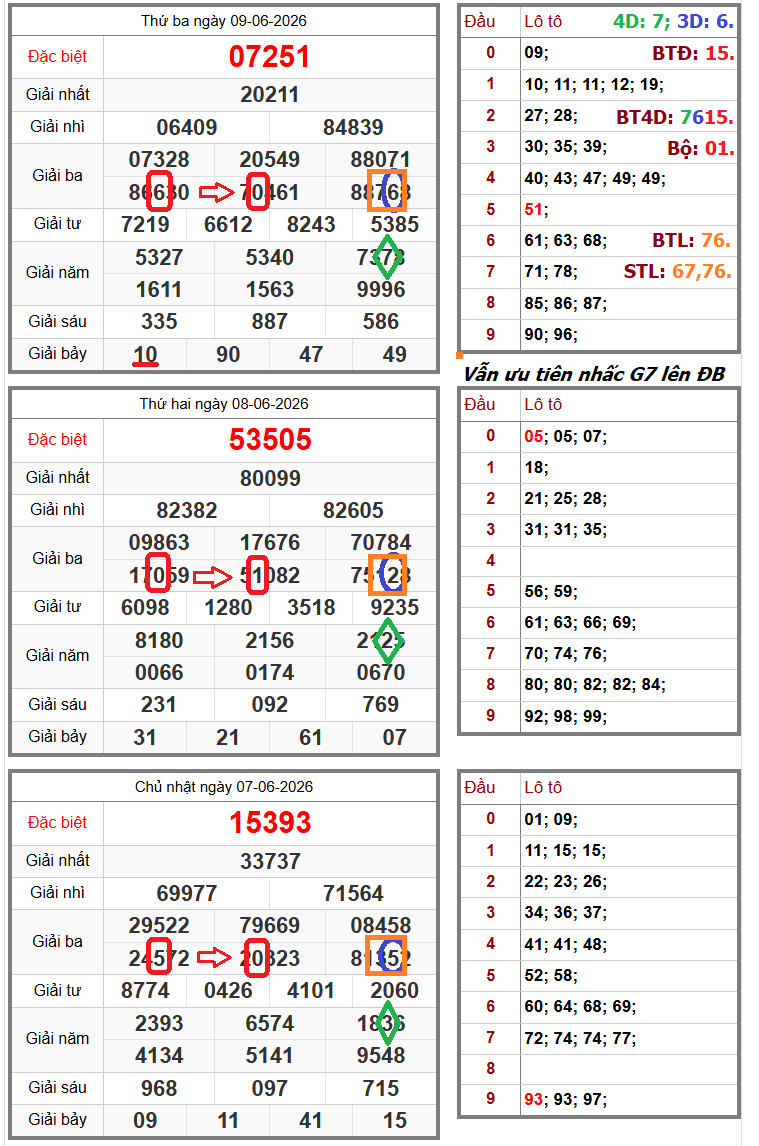Select fourth prize number 5385
The image size is (759, 1146).
394,224
